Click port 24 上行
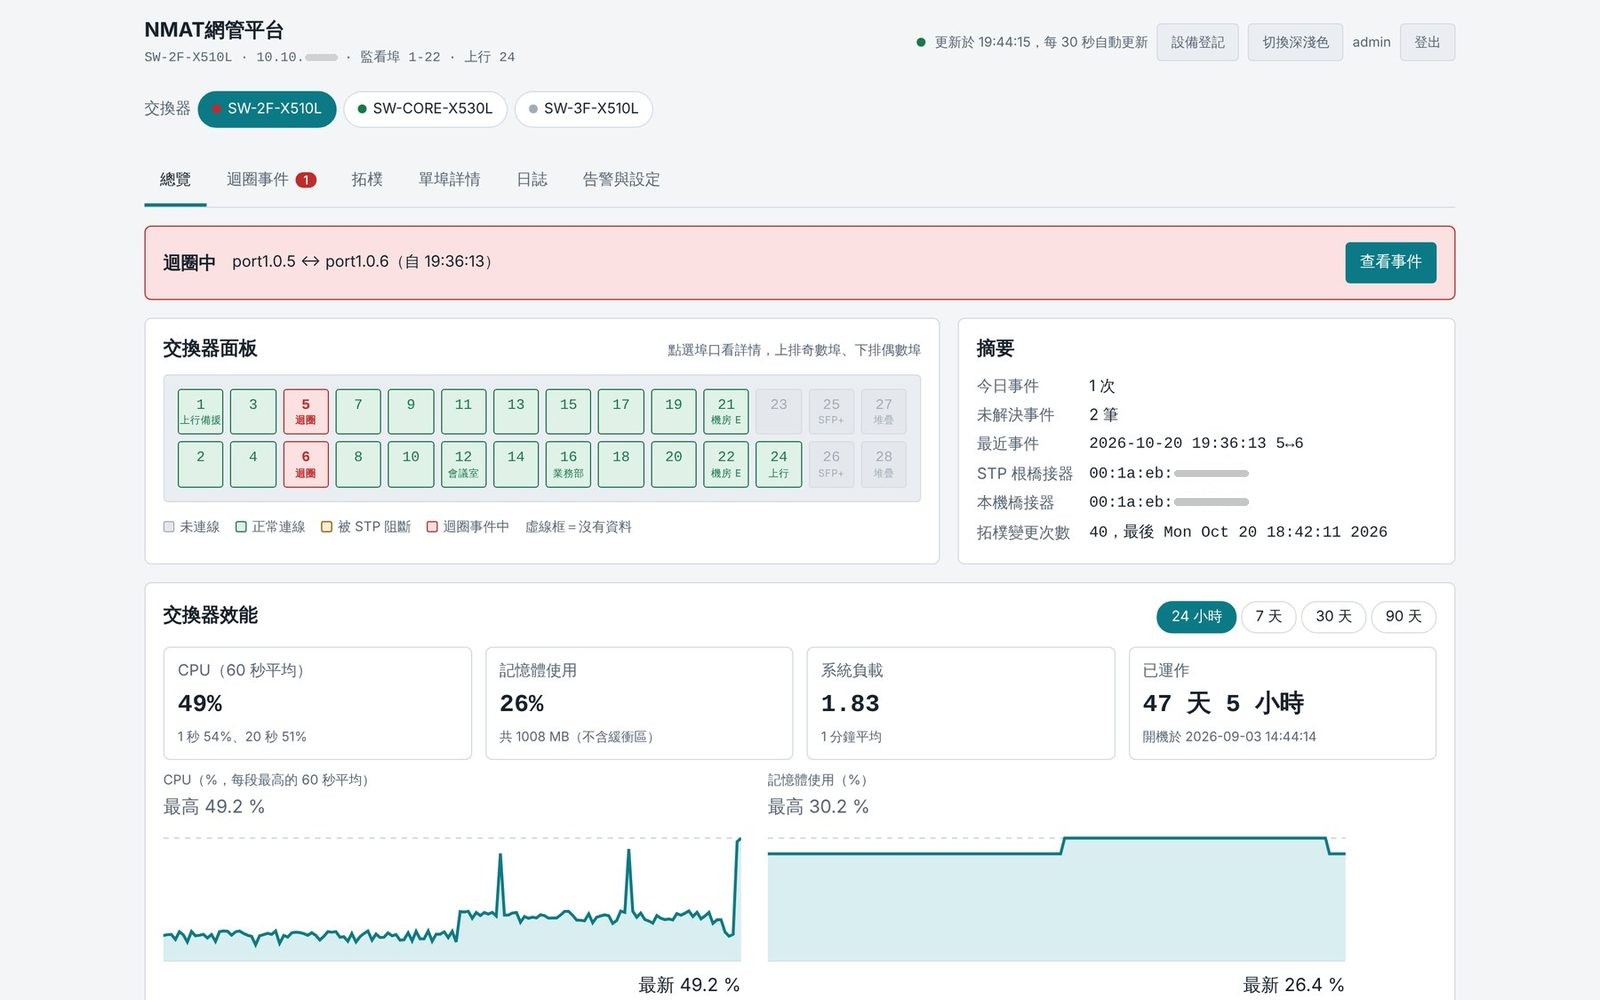Viewport: 1600px width, 1000px height. (779, 464)
